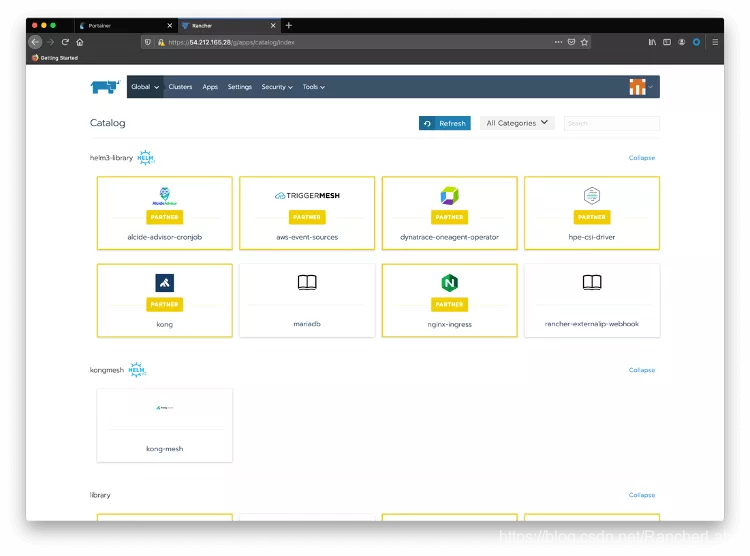This screenshot has width=750, height=556.
Task: Open the Firefox library icon
Action: coord(652,42)
